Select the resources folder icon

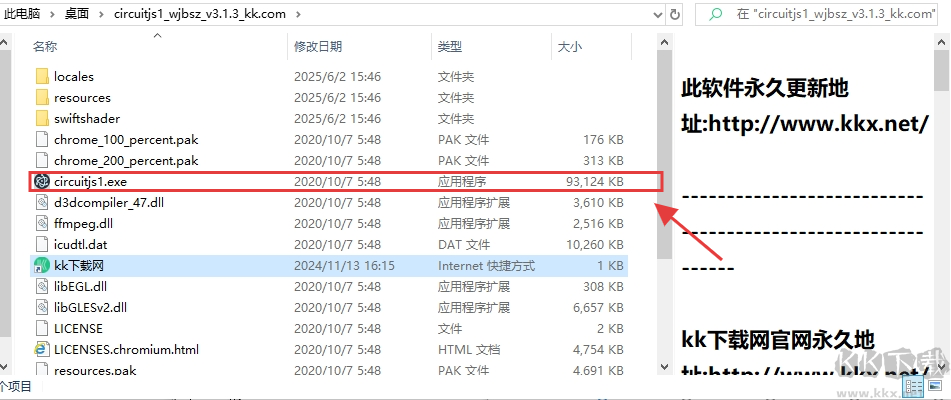42,98
